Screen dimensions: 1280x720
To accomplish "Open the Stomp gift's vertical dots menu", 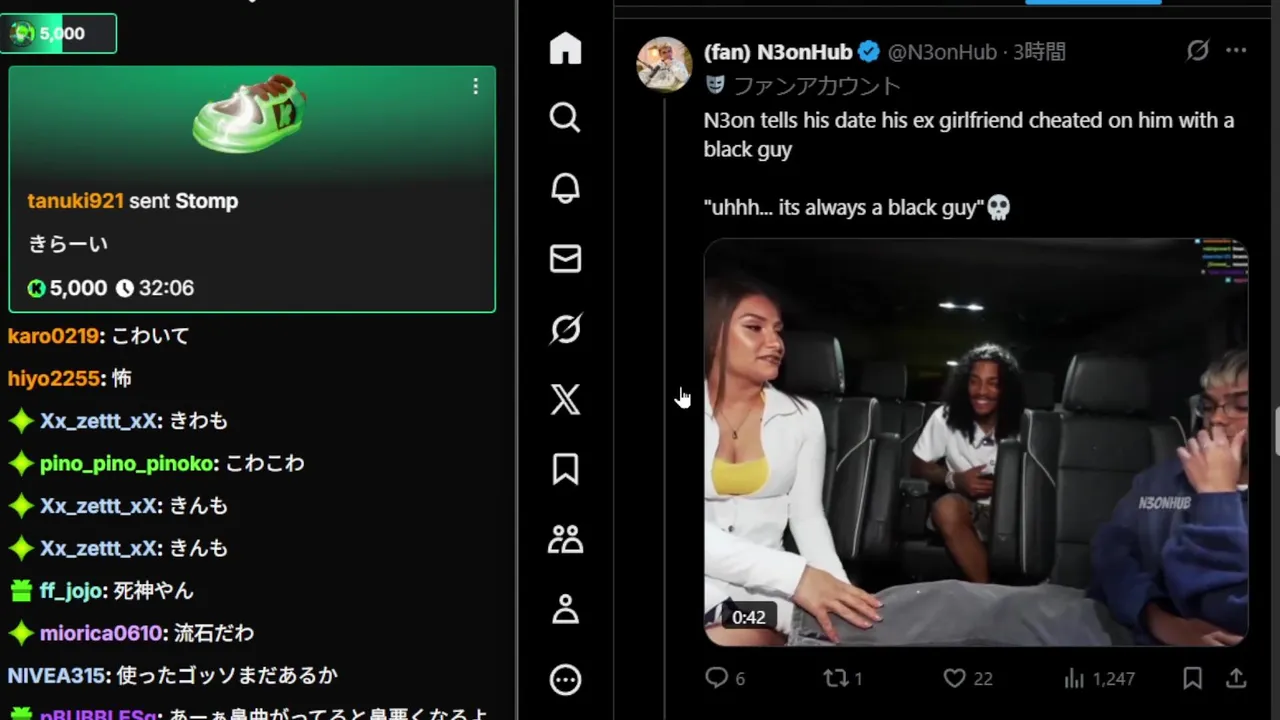I will (x=475, y=87).
